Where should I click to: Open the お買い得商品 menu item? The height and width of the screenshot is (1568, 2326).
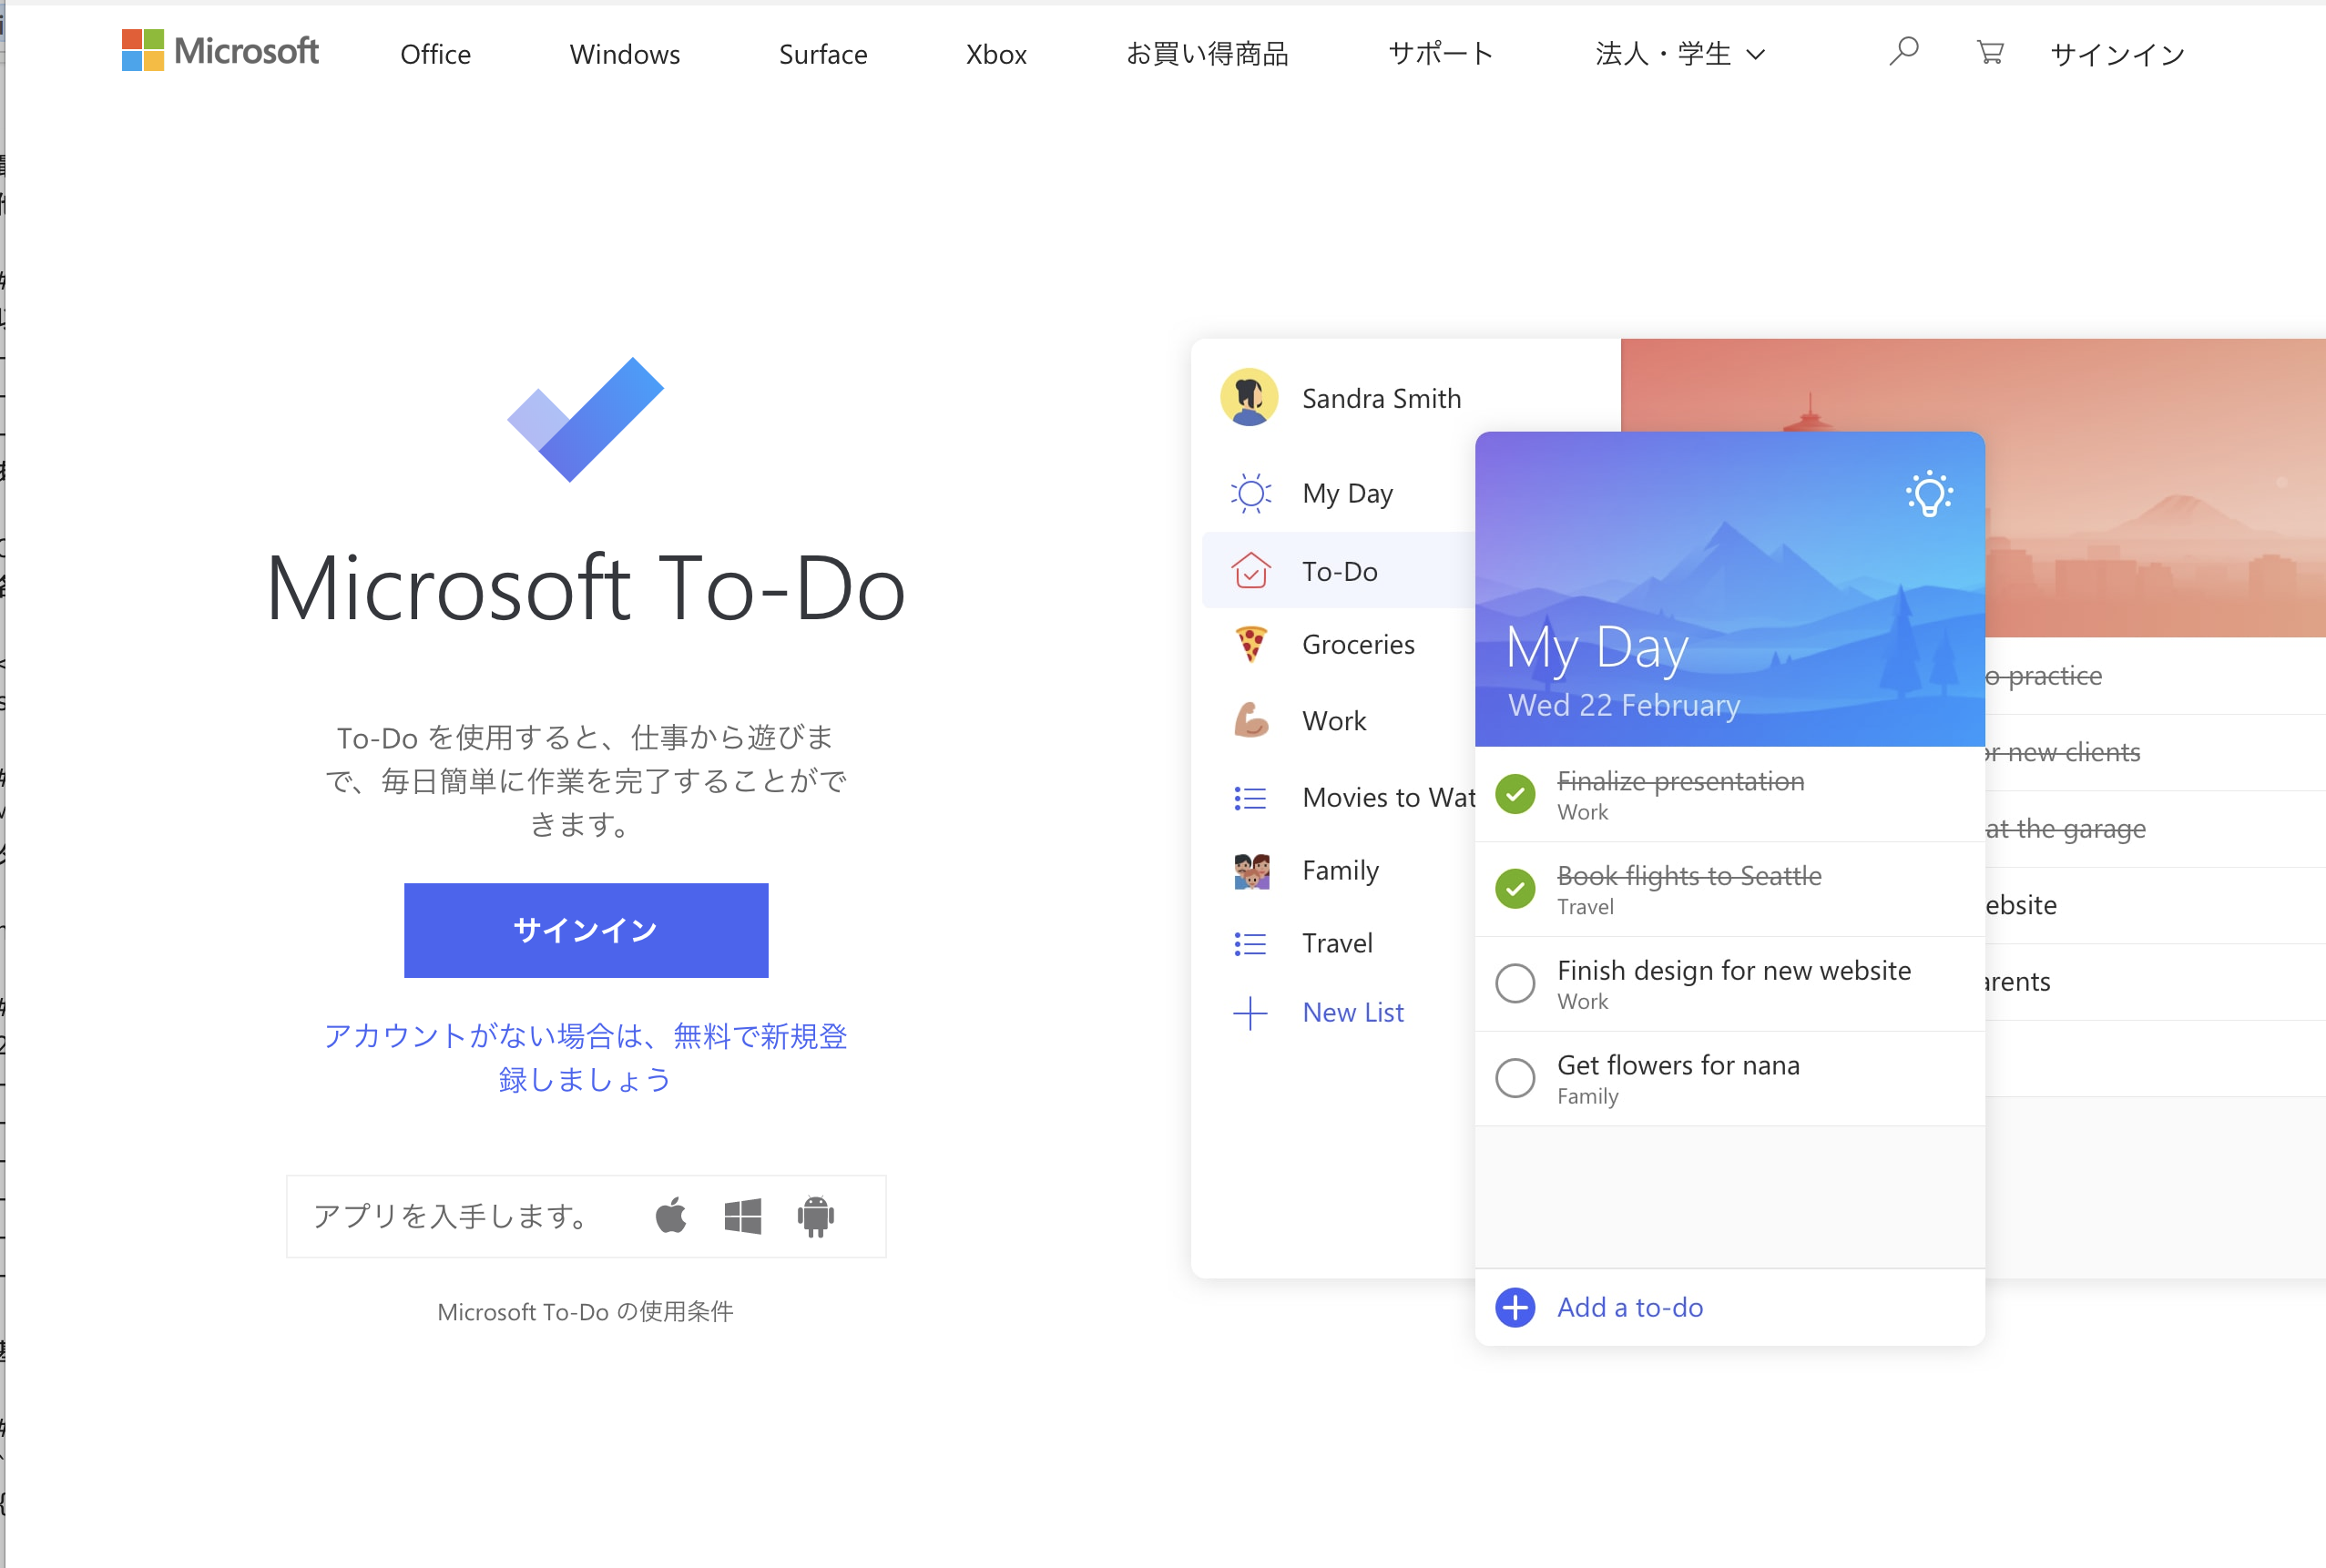[1207, 54]
